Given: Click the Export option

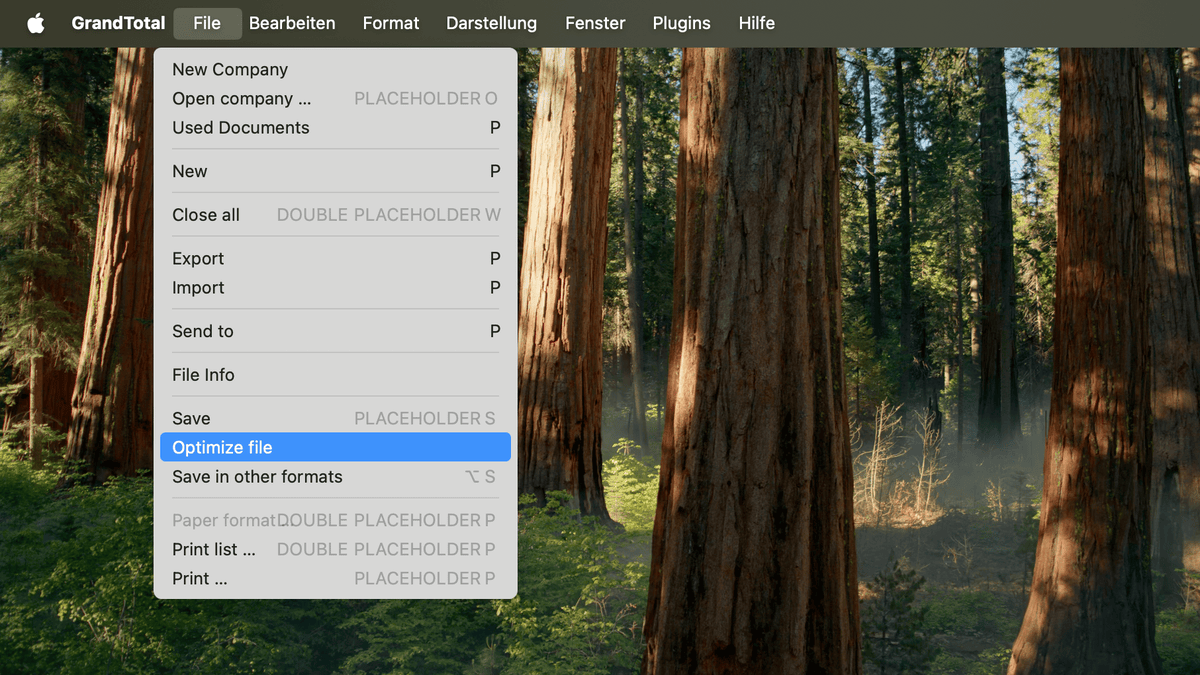Looking at the screenshot, I should [x=197, y=258].
